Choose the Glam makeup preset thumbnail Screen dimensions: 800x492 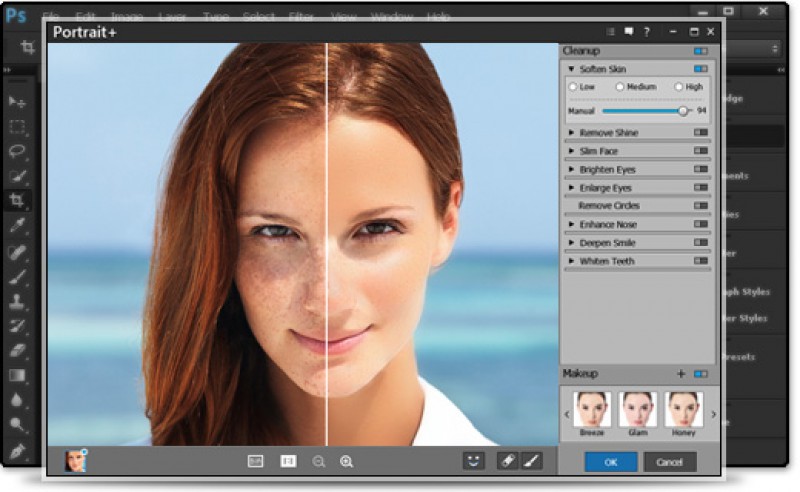pyautogui.click(x=638, y=410)
